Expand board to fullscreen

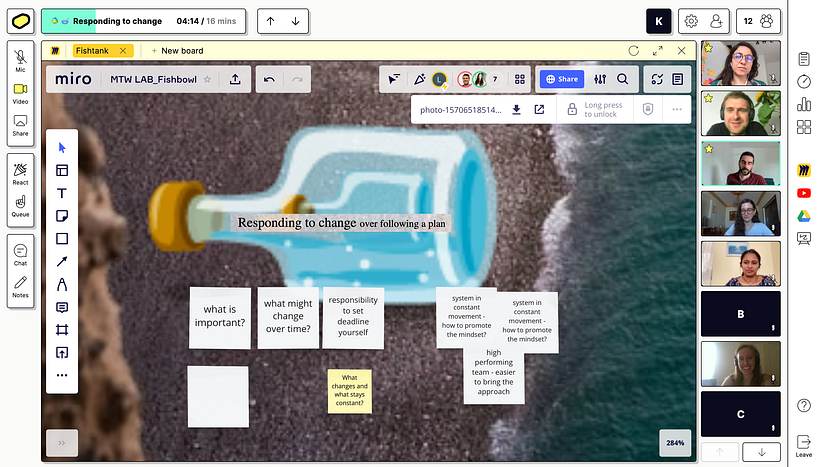[x=658, y=51]
